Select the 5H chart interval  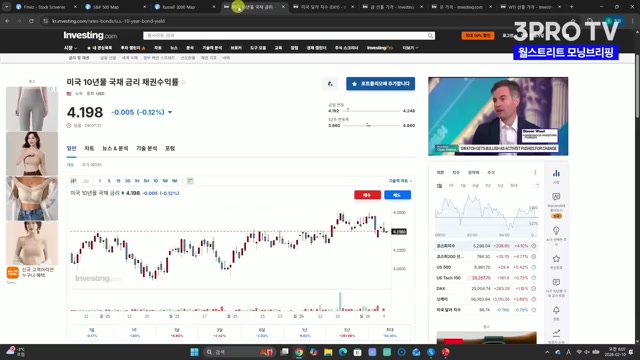click(146, 181)
